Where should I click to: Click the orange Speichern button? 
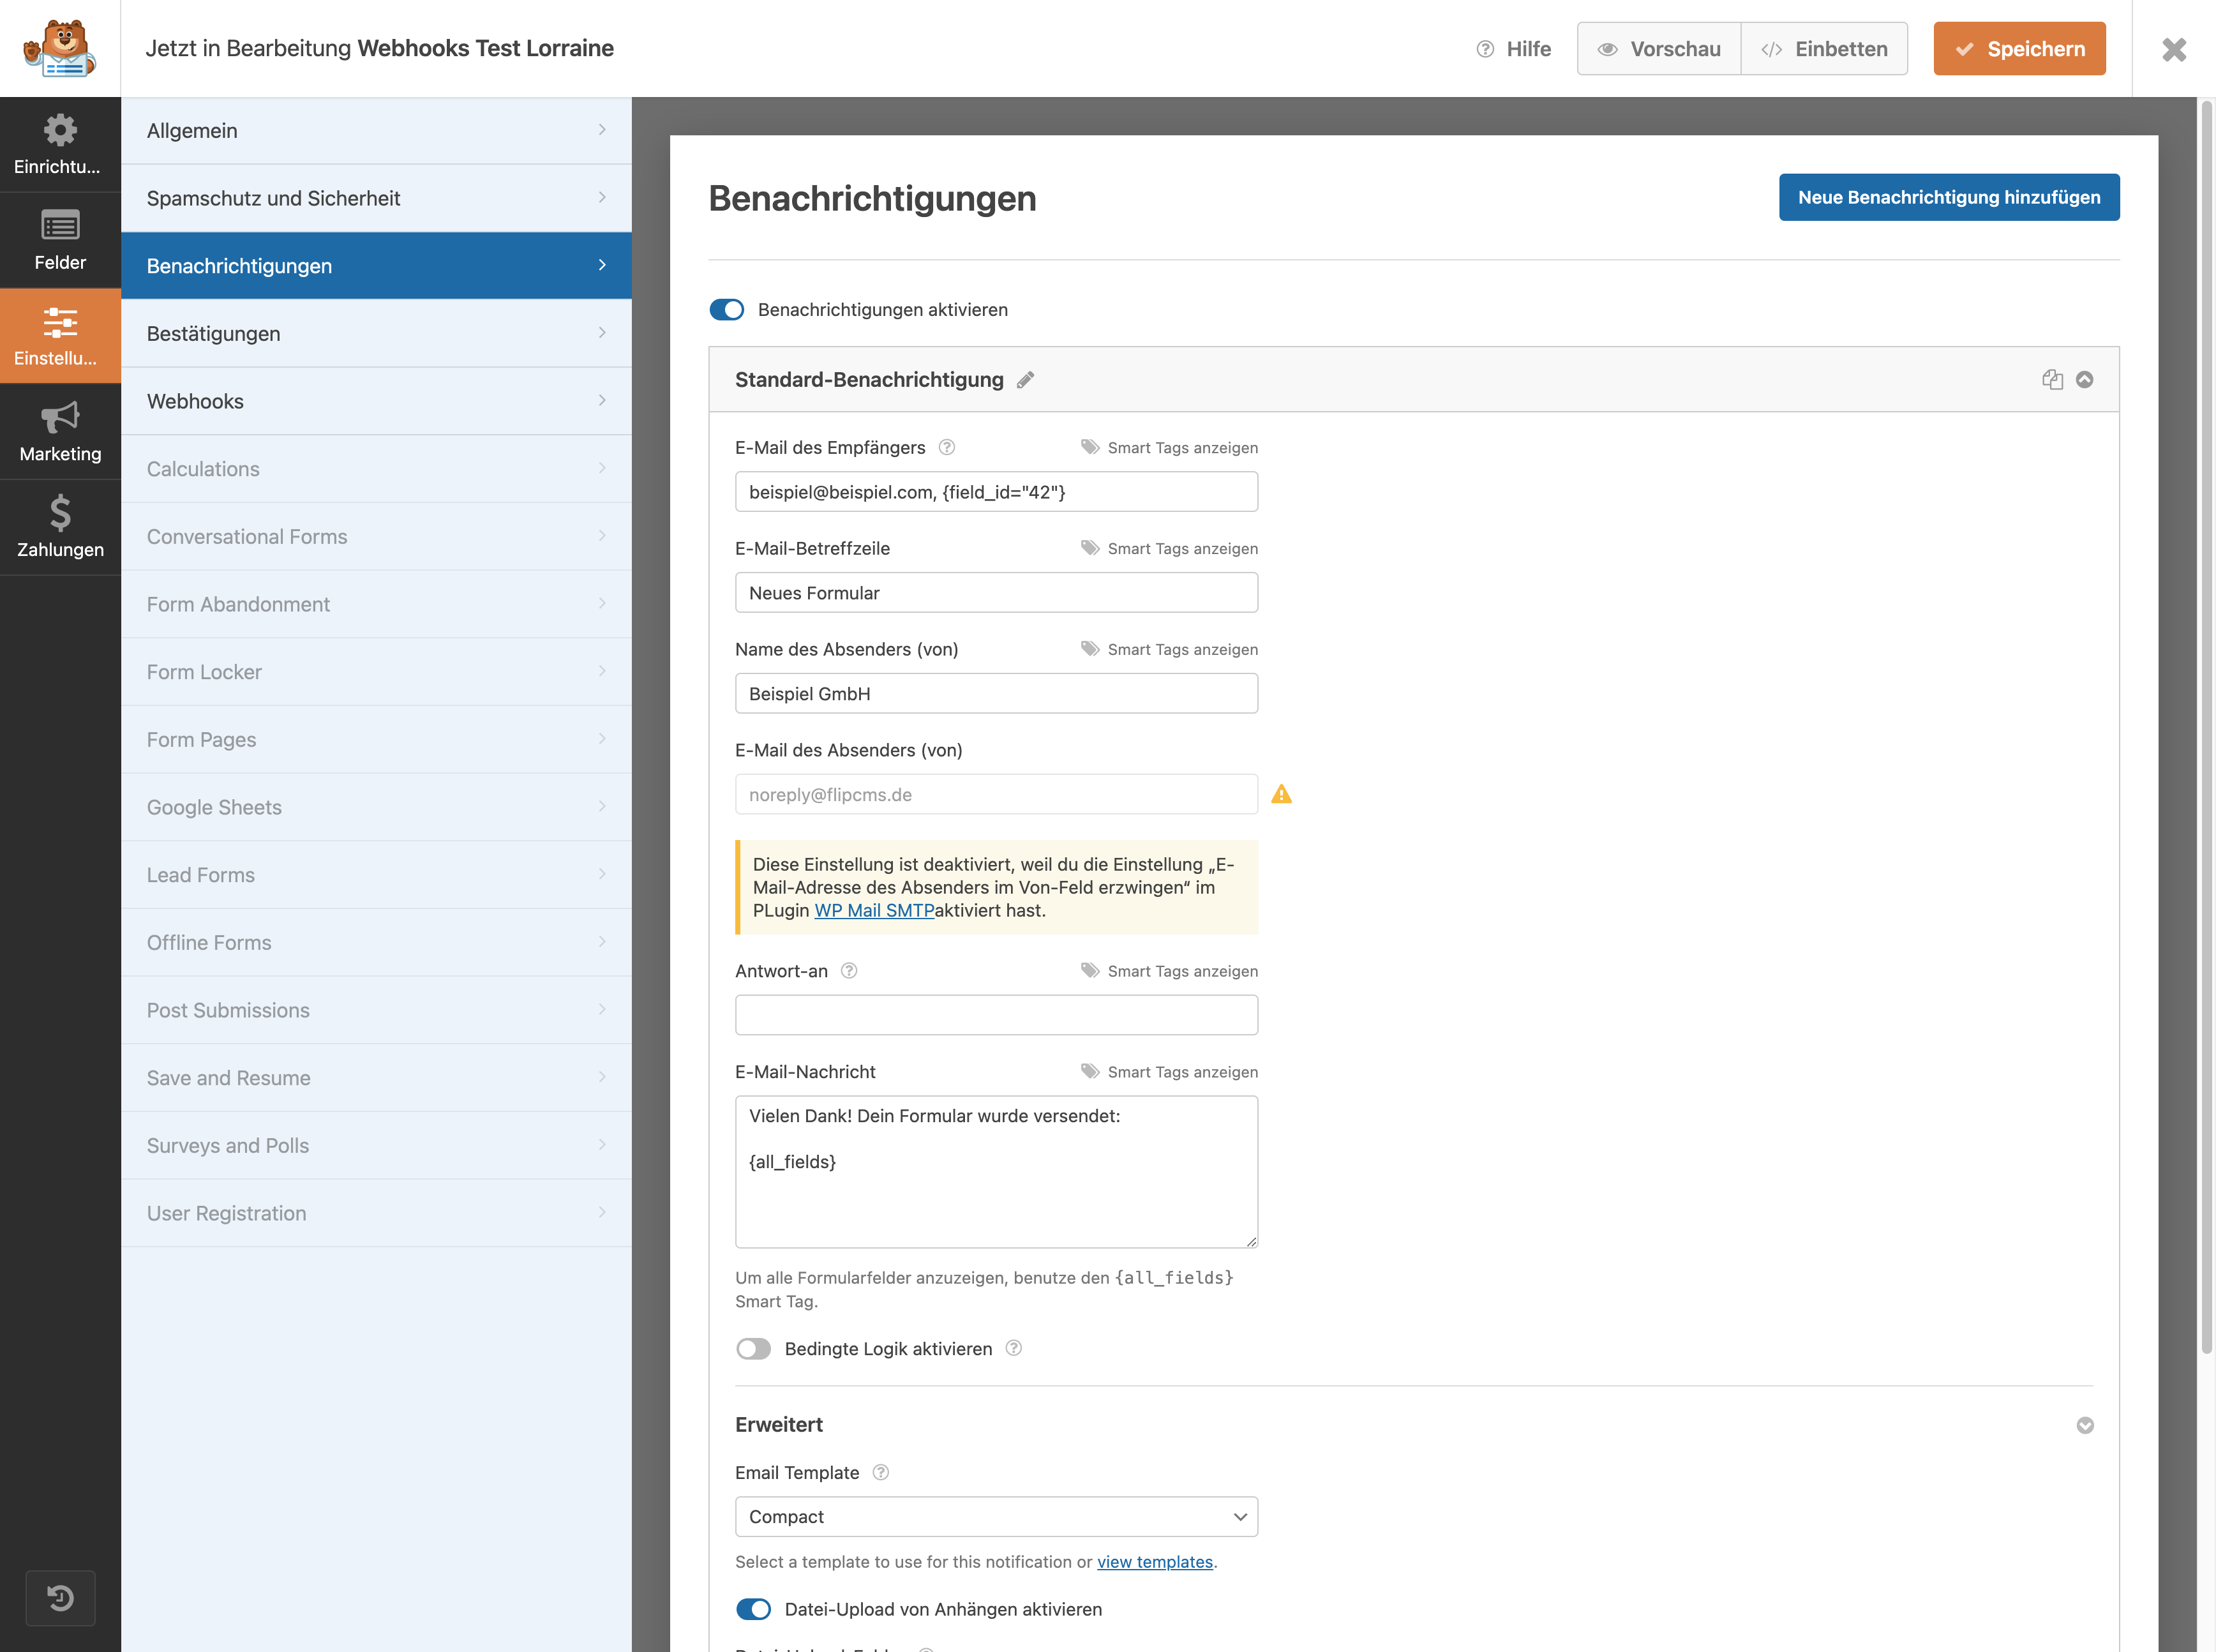point(2019,49)
